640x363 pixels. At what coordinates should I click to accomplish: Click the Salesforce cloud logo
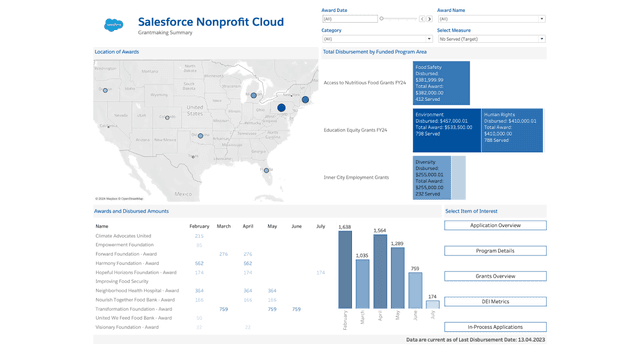coord(113,25)
